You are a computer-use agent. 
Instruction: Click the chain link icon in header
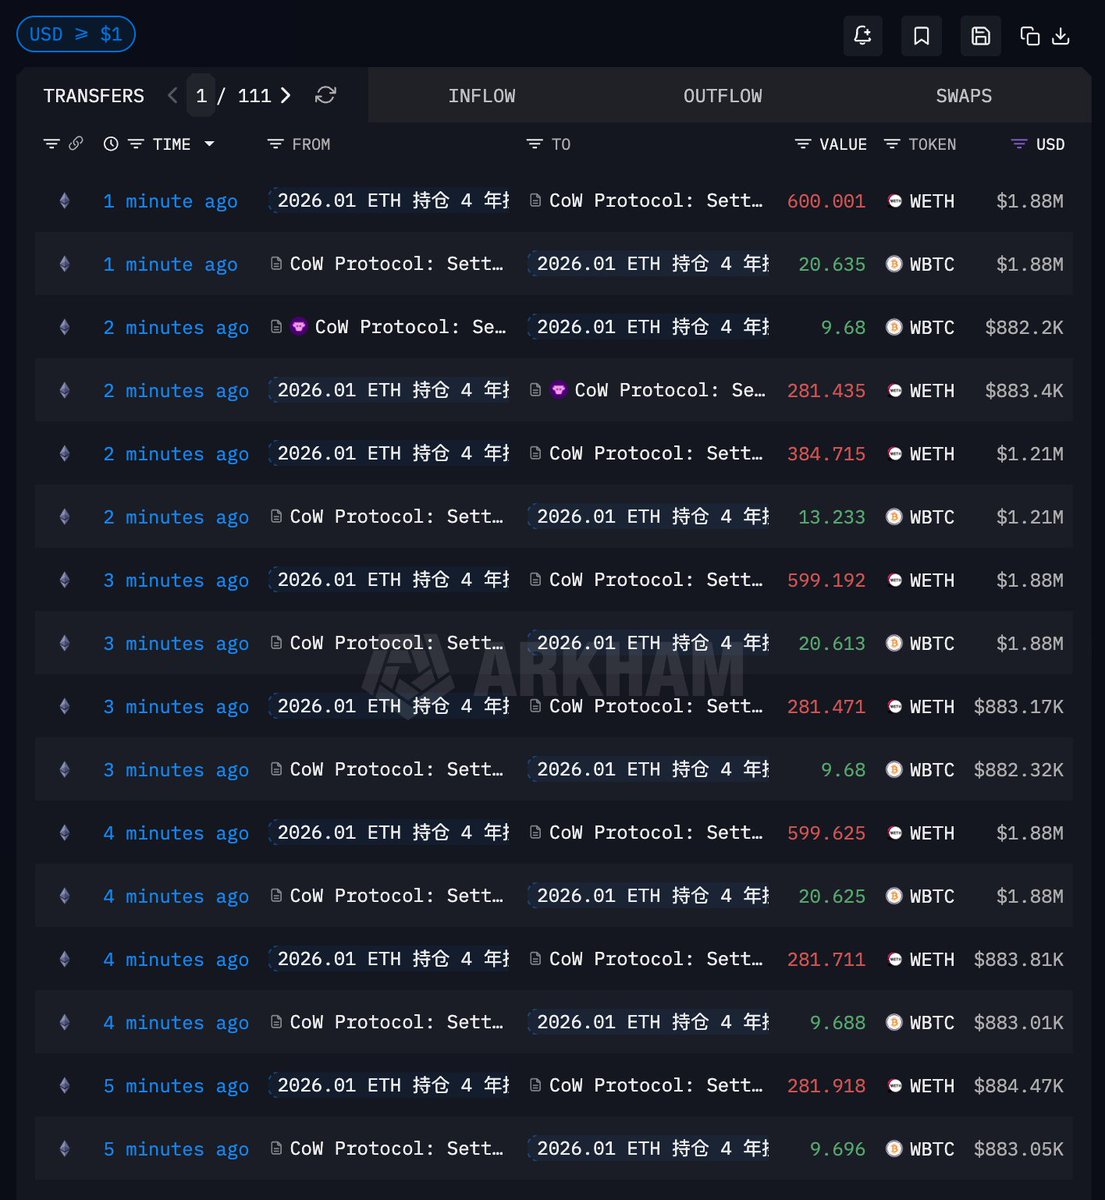click(x=75, y=144)
